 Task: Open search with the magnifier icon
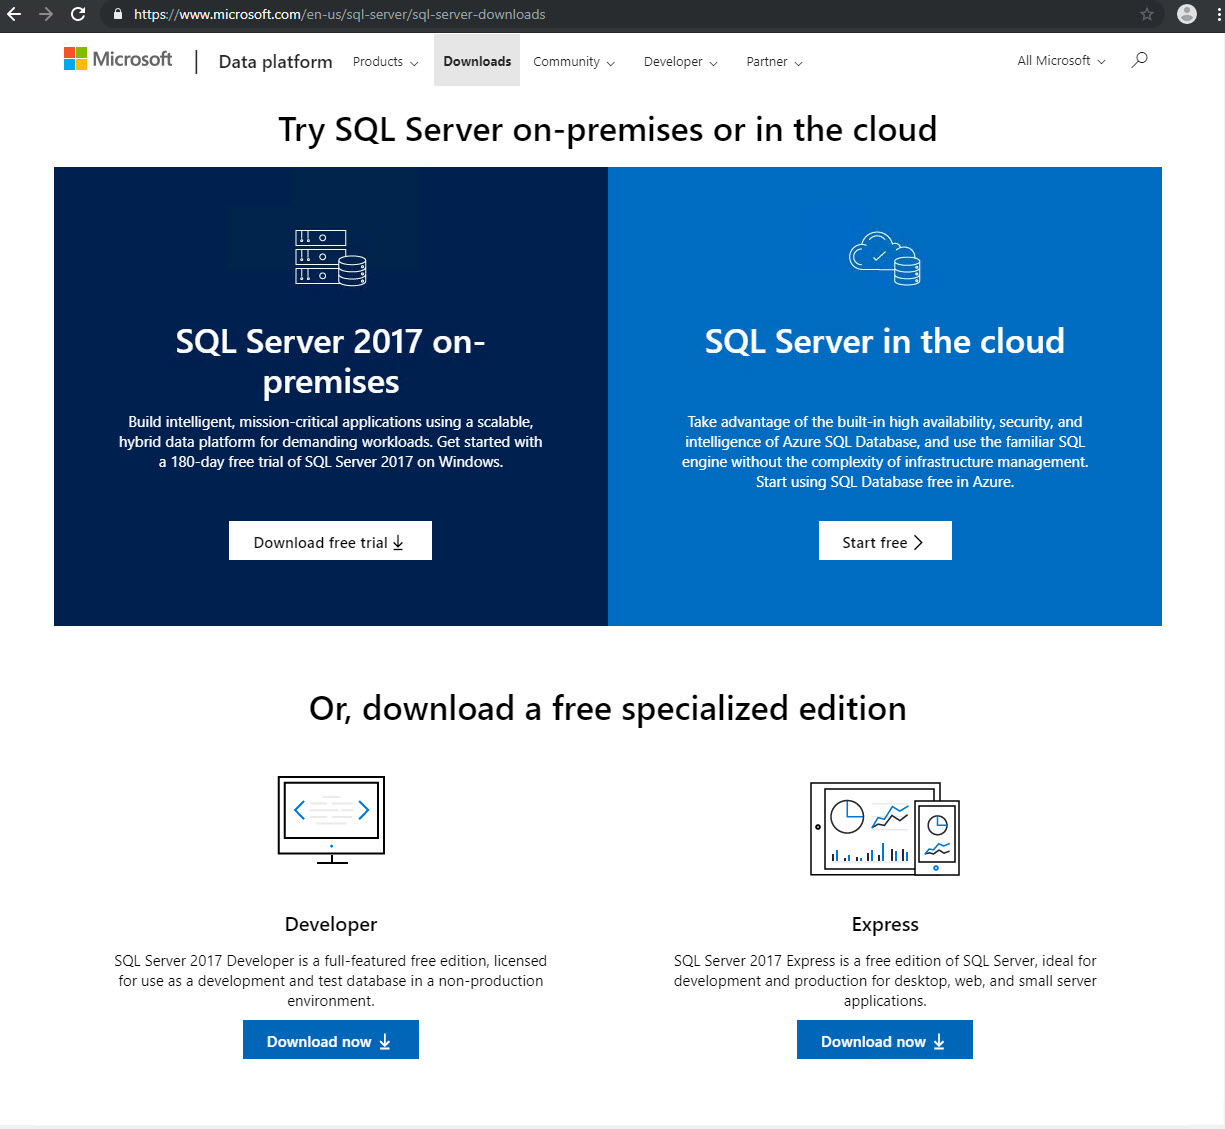(1139, 60)
